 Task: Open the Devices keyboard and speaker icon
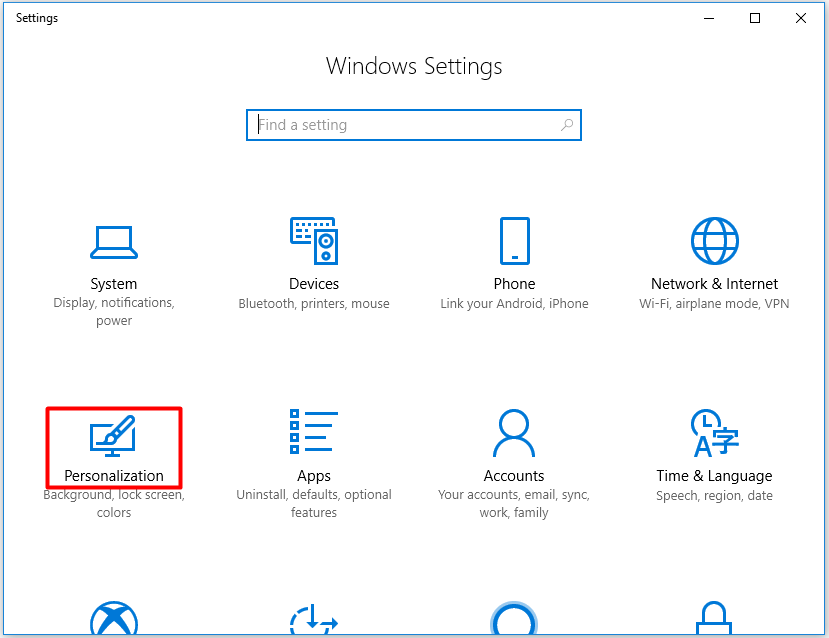tap(314, 241)
